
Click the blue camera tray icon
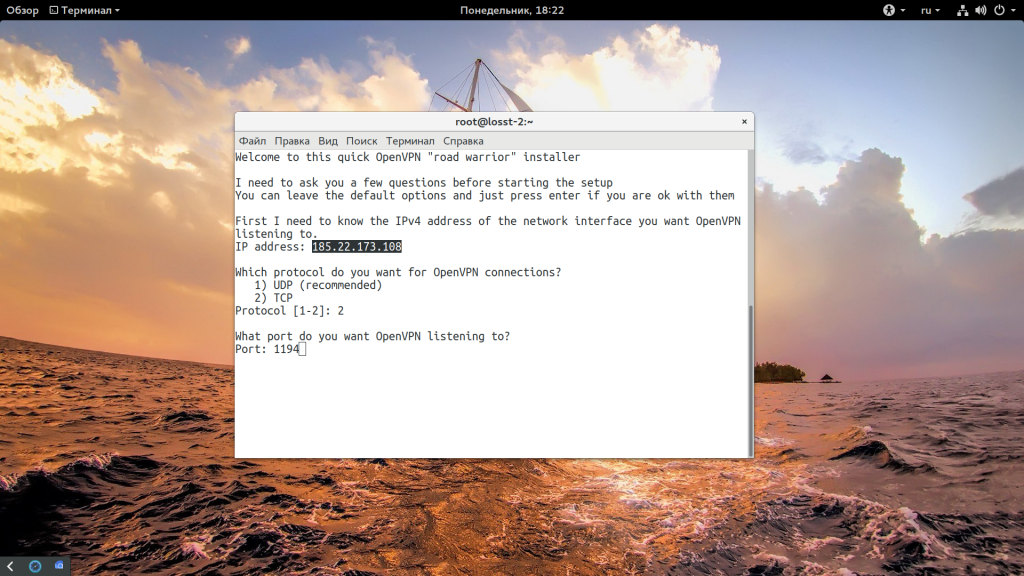pos(59,566)
